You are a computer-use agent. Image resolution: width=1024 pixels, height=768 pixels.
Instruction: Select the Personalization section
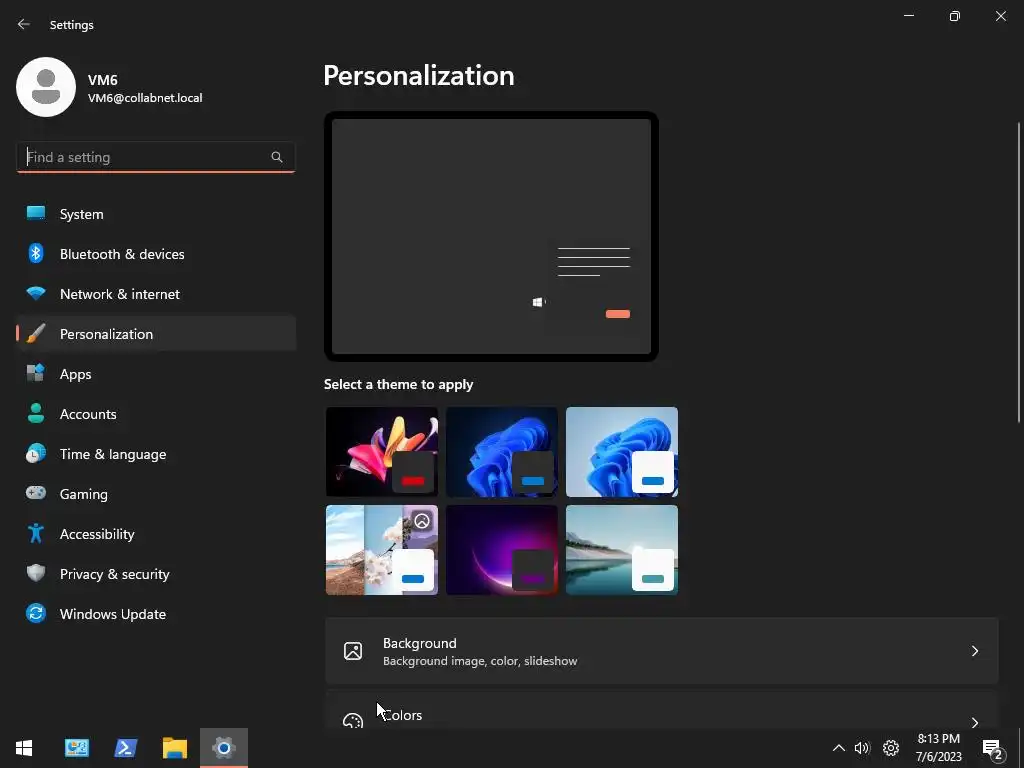pyautogui.click(x=155, y=334)
